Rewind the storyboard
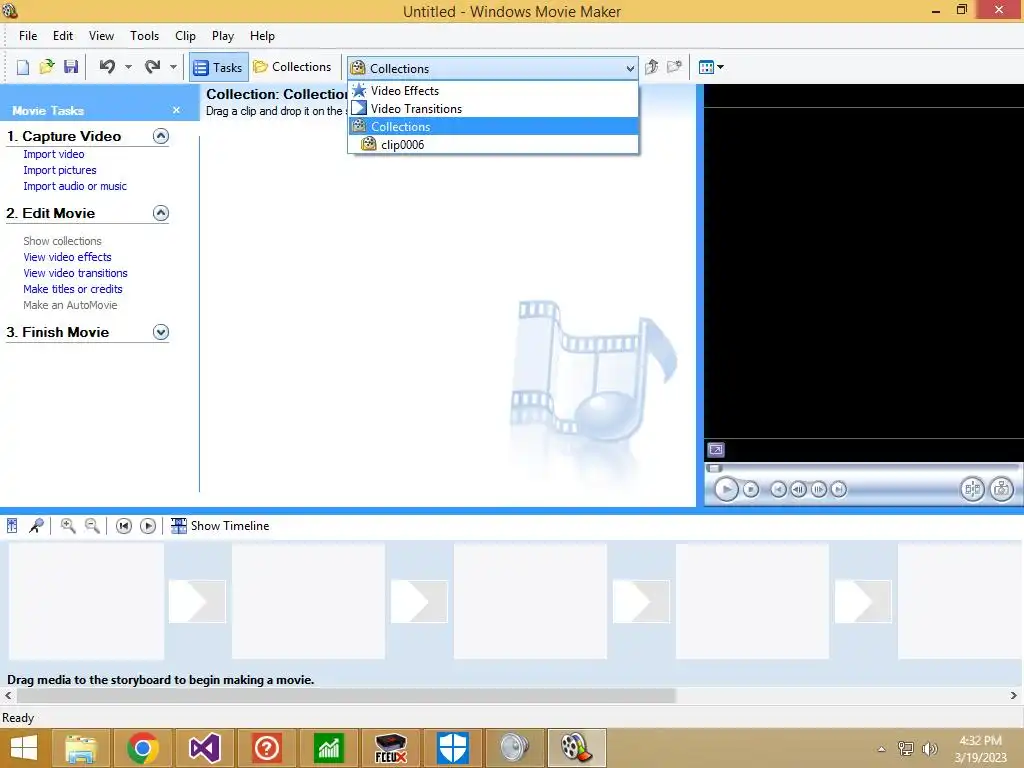This screenshot has width=1024, height=768. tap(123, 526)
